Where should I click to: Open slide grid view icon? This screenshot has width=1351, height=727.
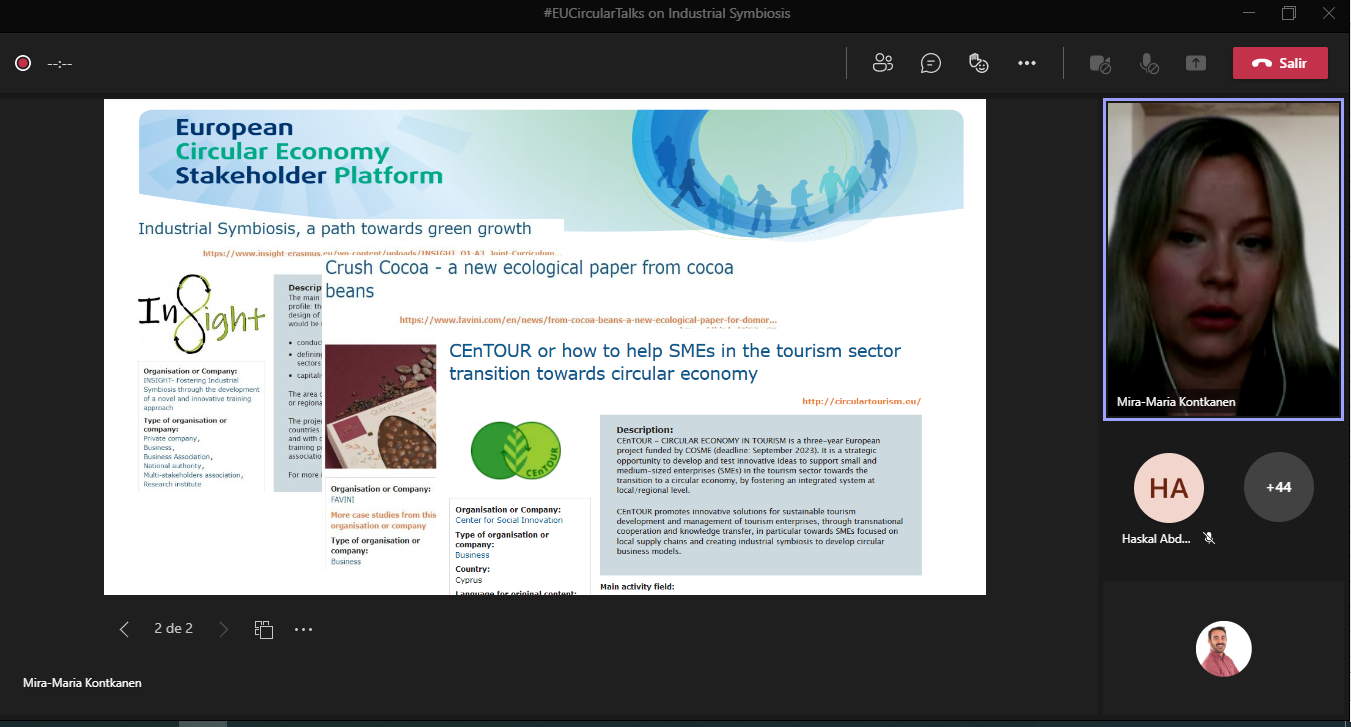click(x=264, y=629)
